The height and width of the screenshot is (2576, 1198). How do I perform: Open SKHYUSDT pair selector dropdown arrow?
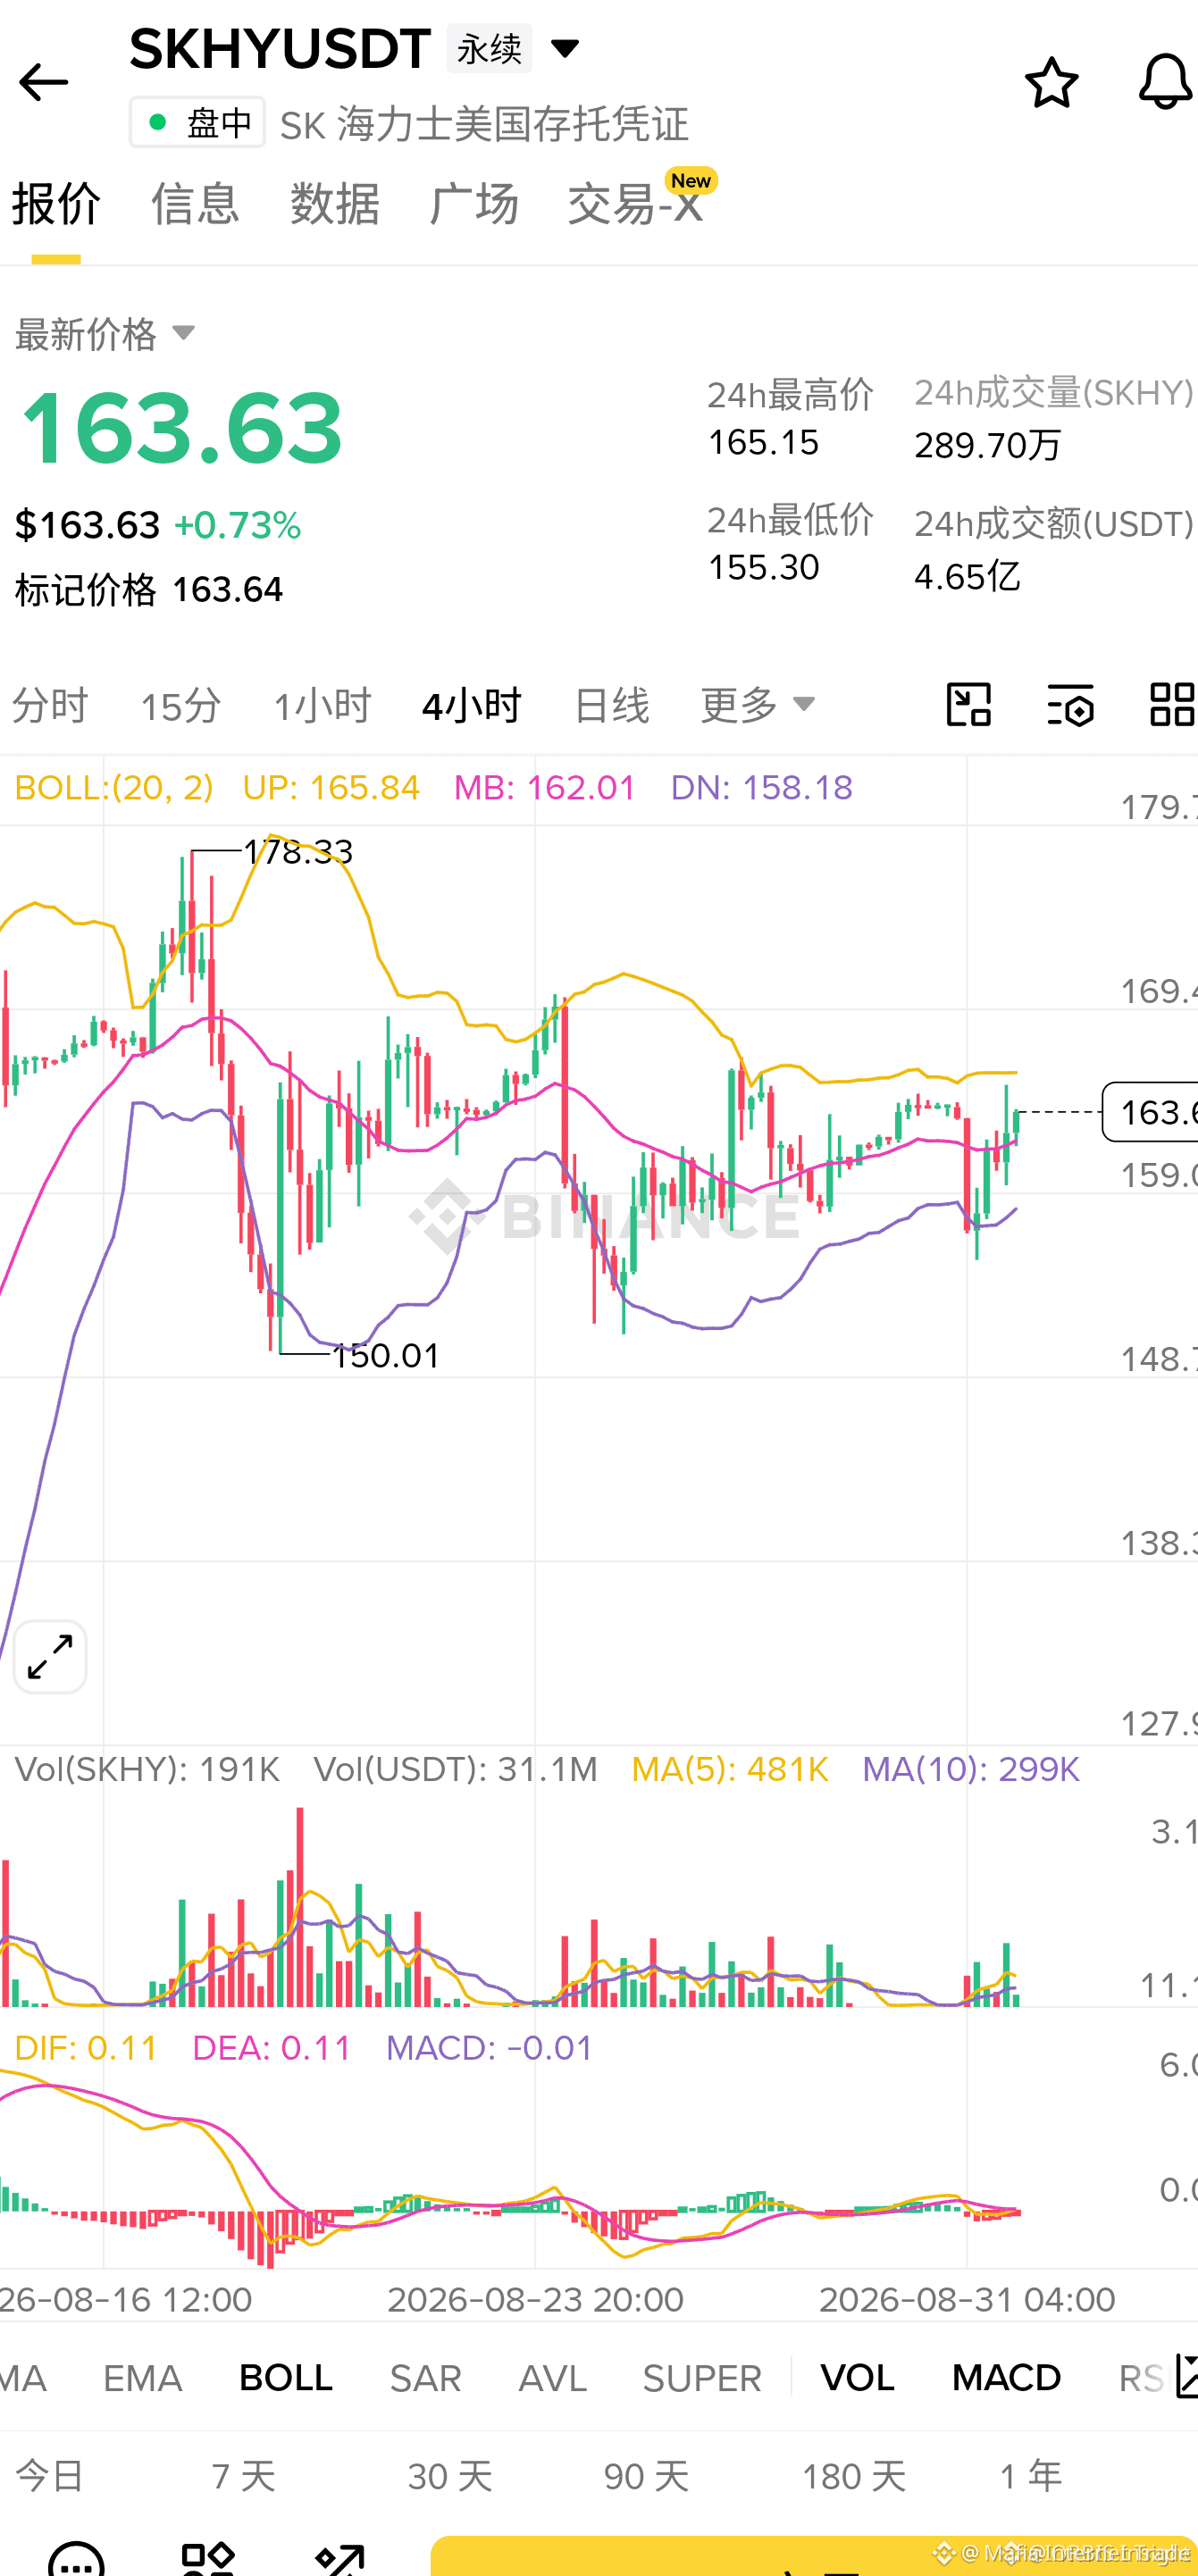pyautogui.click(x=565, y=48)
